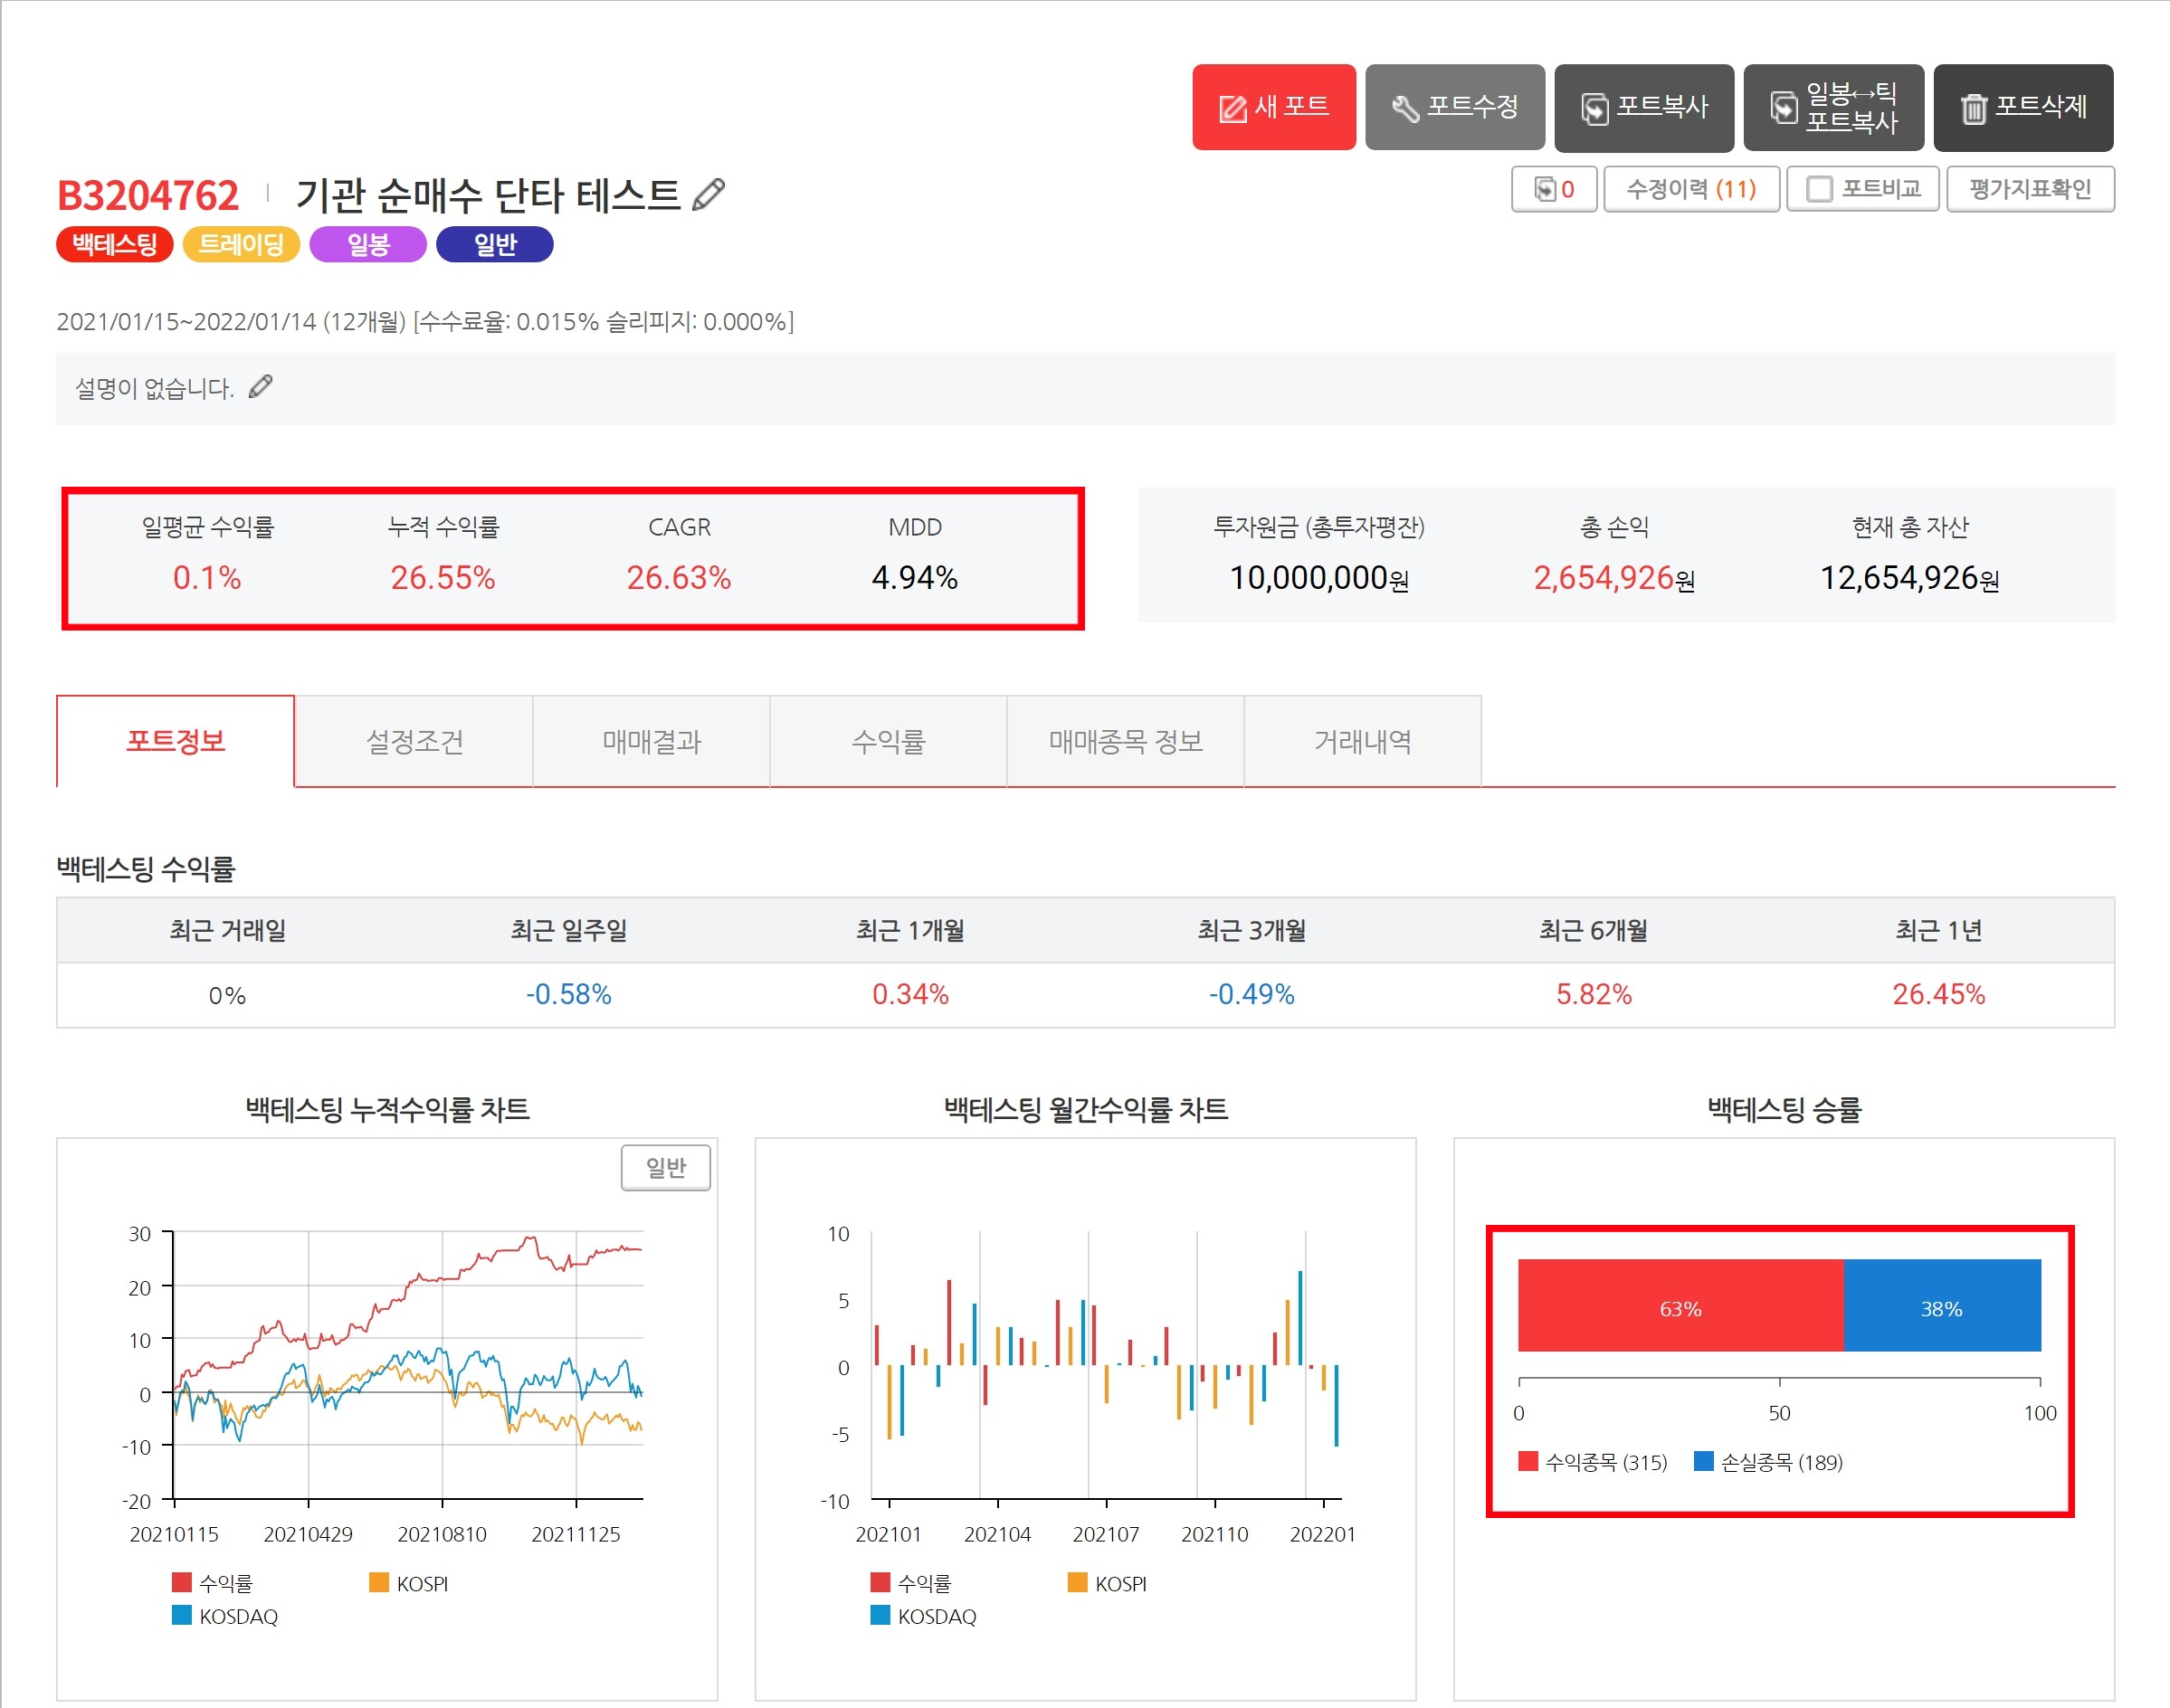Toggle KOSDAQ legend in monthly chart
The height and width of the screenshot is (1708, 2170).
[x=924, y=1615]
